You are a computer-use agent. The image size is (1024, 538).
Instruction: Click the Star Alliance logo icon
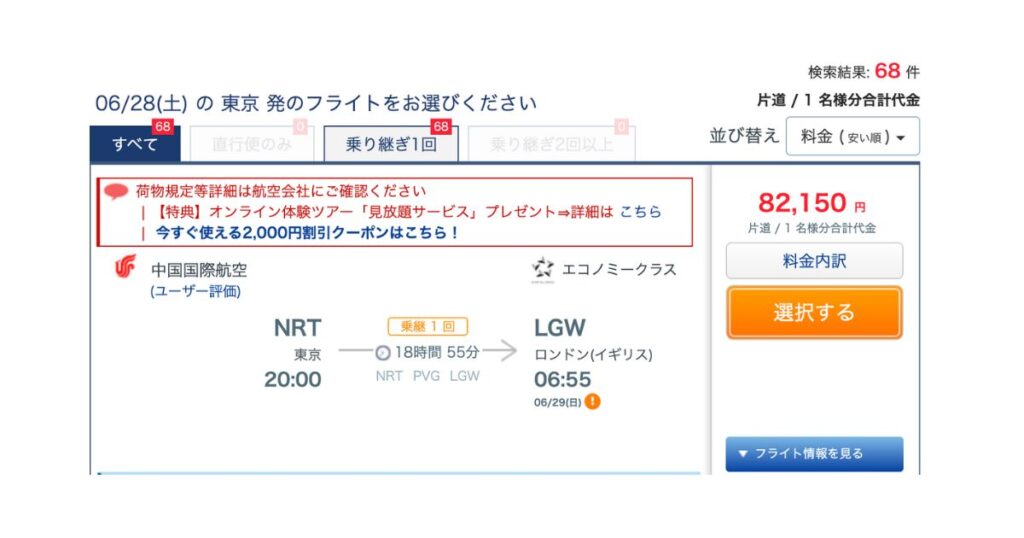(x=542, y=268)
